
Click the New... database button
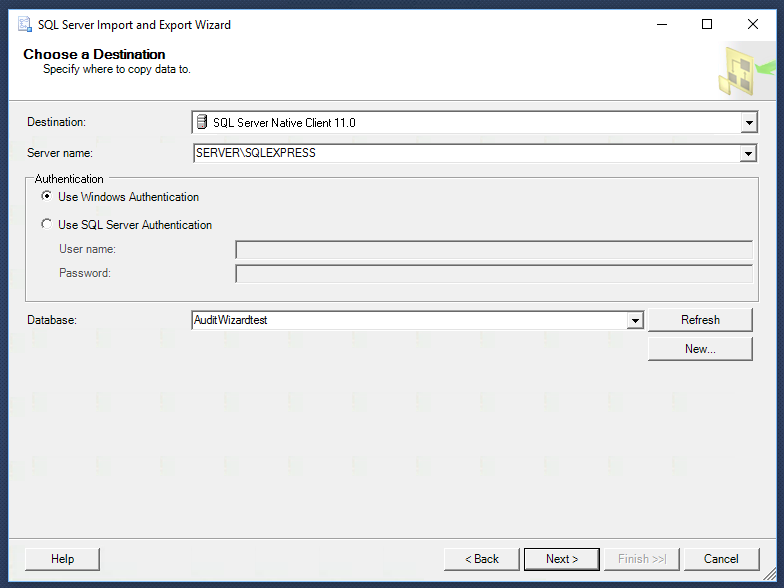[700, 349]
